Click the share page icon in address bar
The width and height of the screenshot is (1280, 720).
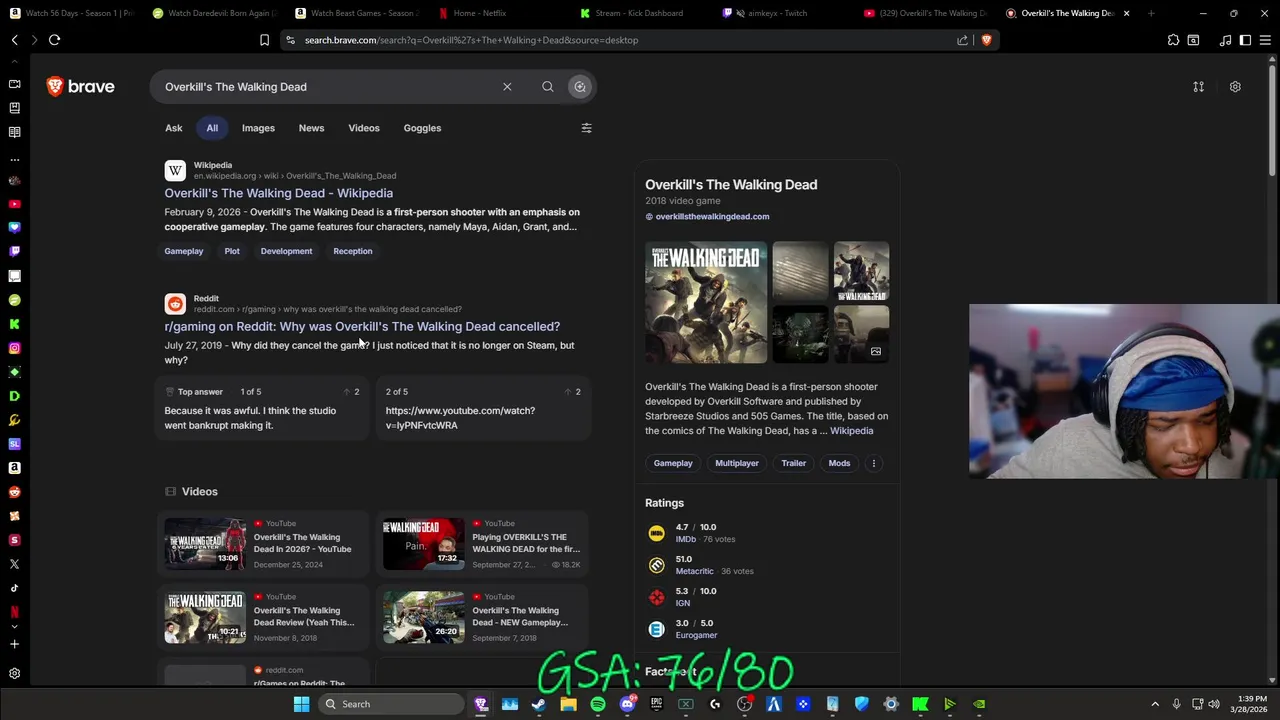tap(962, 40)
